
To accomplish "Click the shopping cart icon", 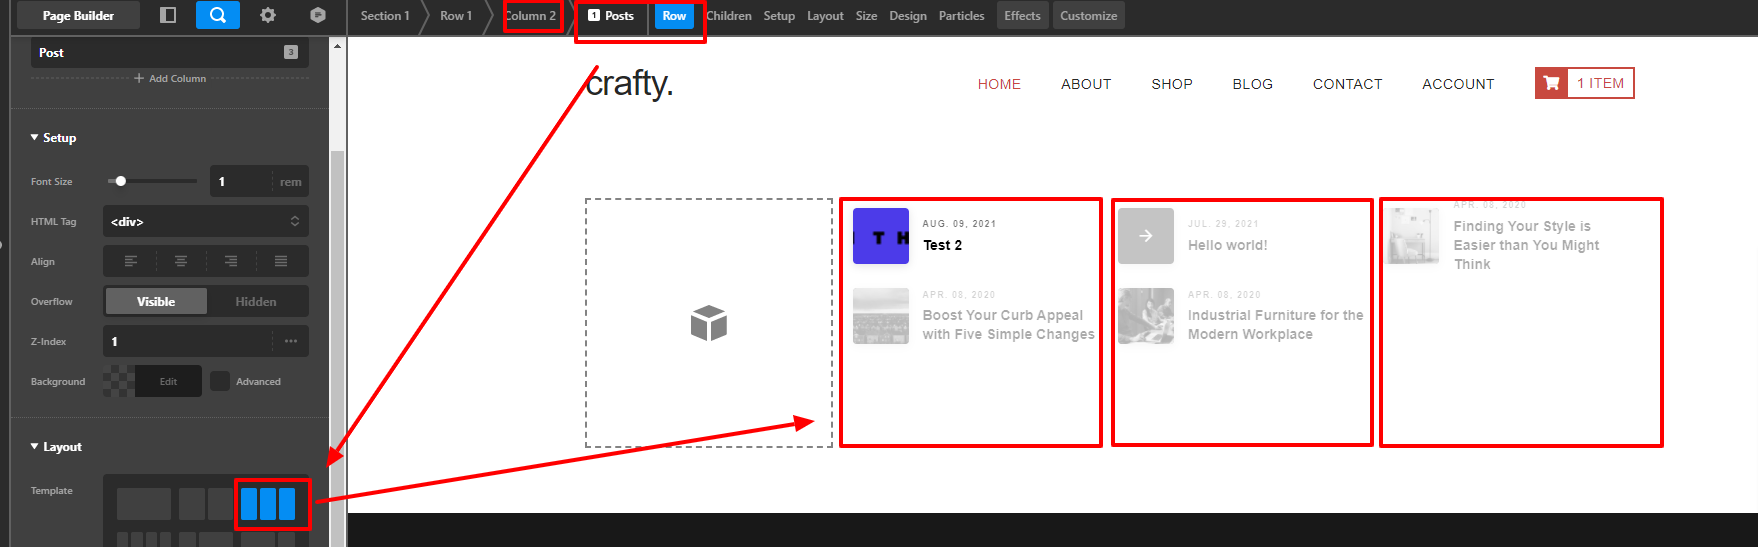I will pos(1551,83).
